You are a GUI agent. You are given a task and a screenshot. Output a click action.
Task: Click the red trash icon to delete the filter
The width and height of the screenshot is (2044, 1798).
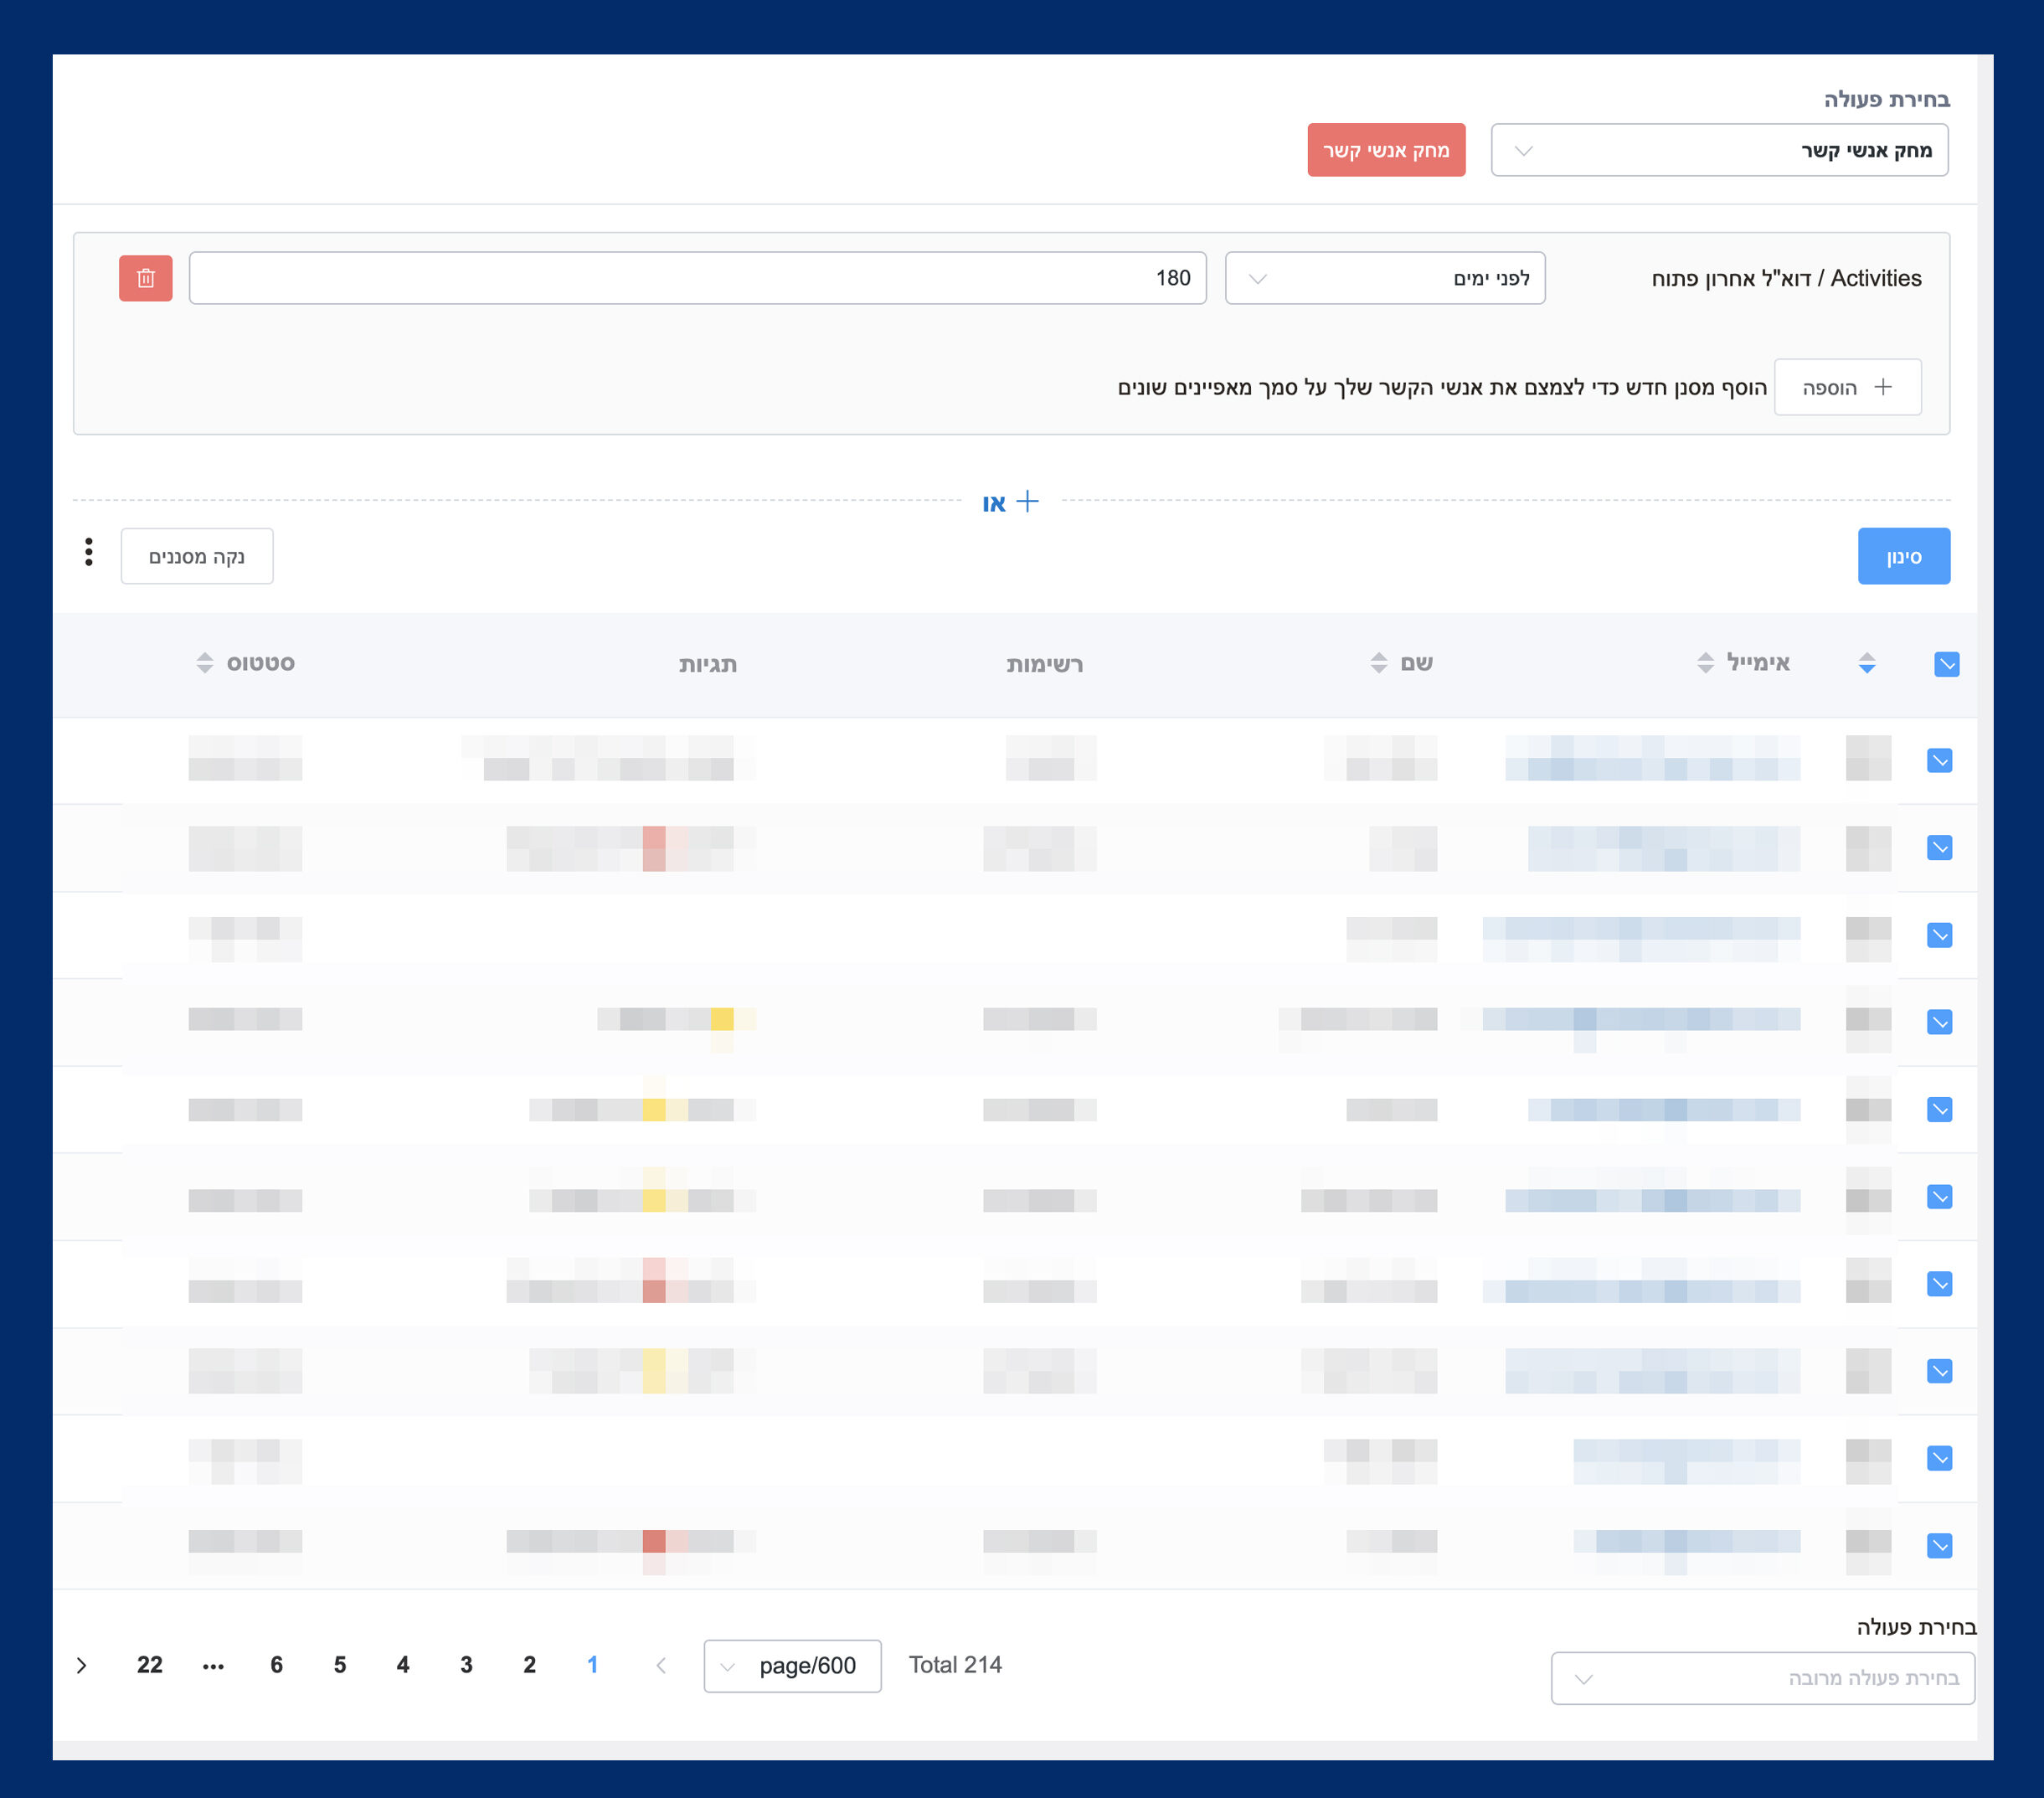click(145, 278)
